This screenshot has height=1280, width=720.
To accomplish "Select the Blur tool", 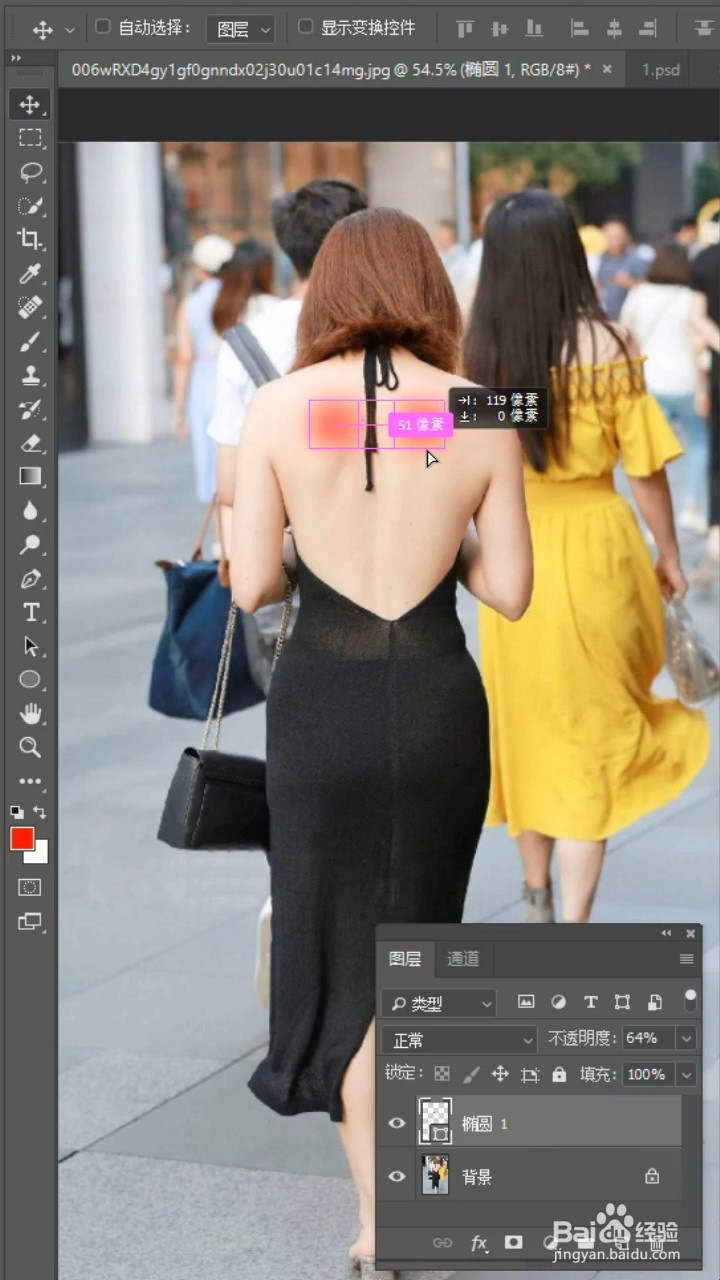I will click(x=30, y=511).
